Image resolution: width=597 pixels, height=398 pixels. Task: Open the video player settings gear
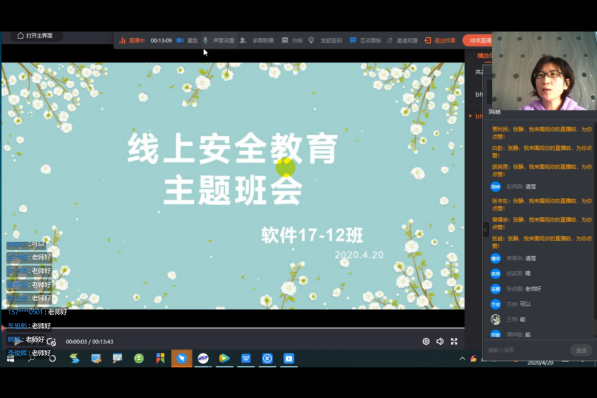[426, 342]
